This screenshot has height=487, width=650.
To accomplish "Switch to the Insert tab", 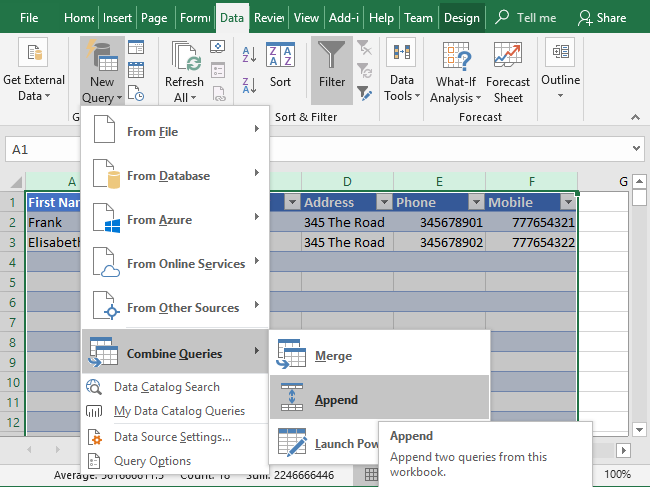I will coord(117,18).
